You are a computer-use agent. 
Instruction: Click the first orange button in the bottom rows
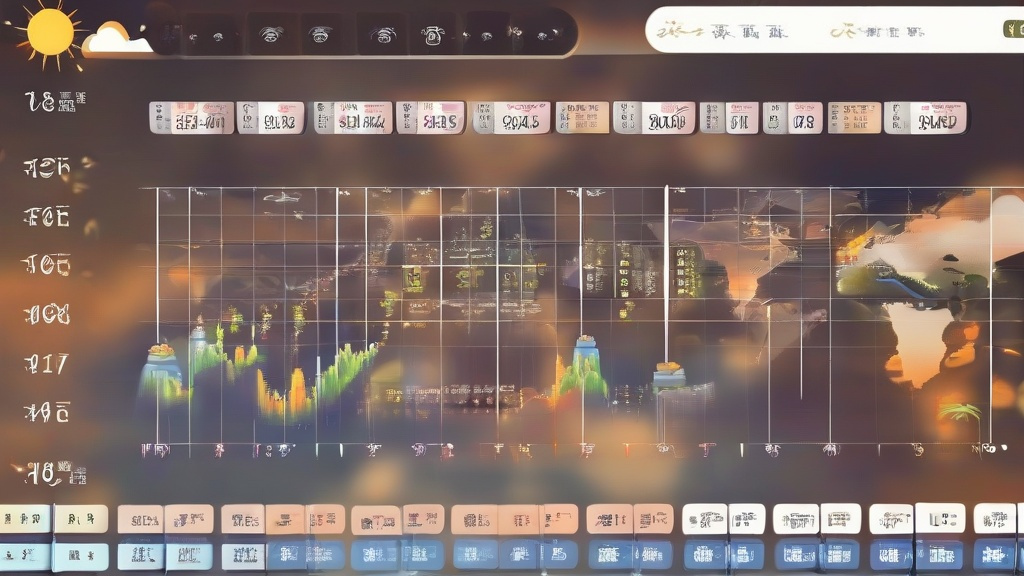click(140, 519)
